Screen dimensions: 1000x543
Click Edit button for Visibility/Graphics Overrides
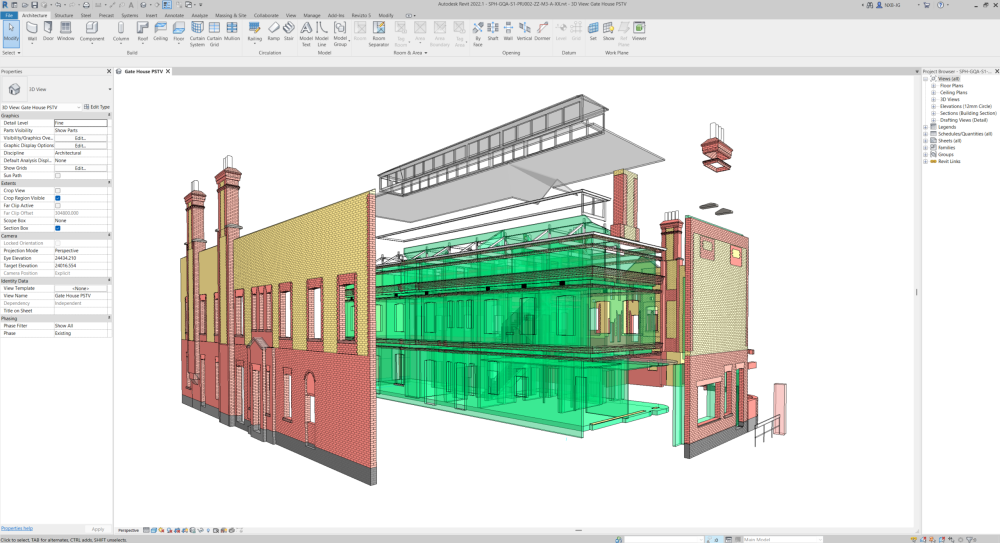(80, 138)
